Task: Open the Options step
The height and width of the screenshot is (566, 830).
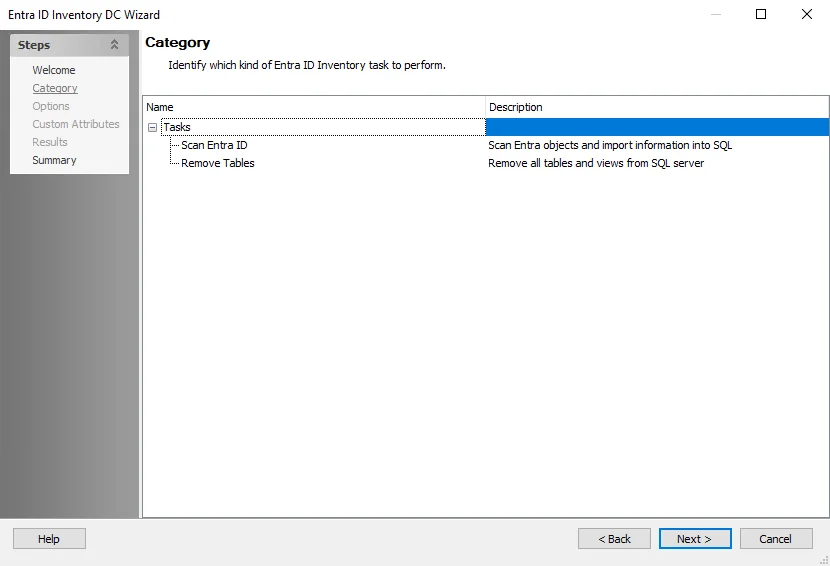Action: (x=50, y=106)
